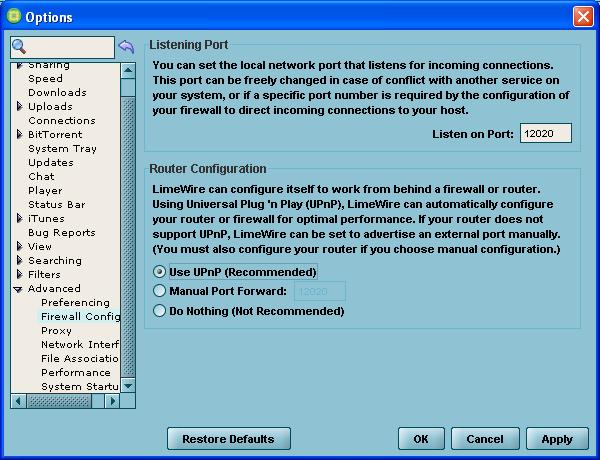The height and width of the screenshot is (460, 600).
Task: Expand the BitTorrent tree node
Action: pyautogui.click(x=19, y=134)
